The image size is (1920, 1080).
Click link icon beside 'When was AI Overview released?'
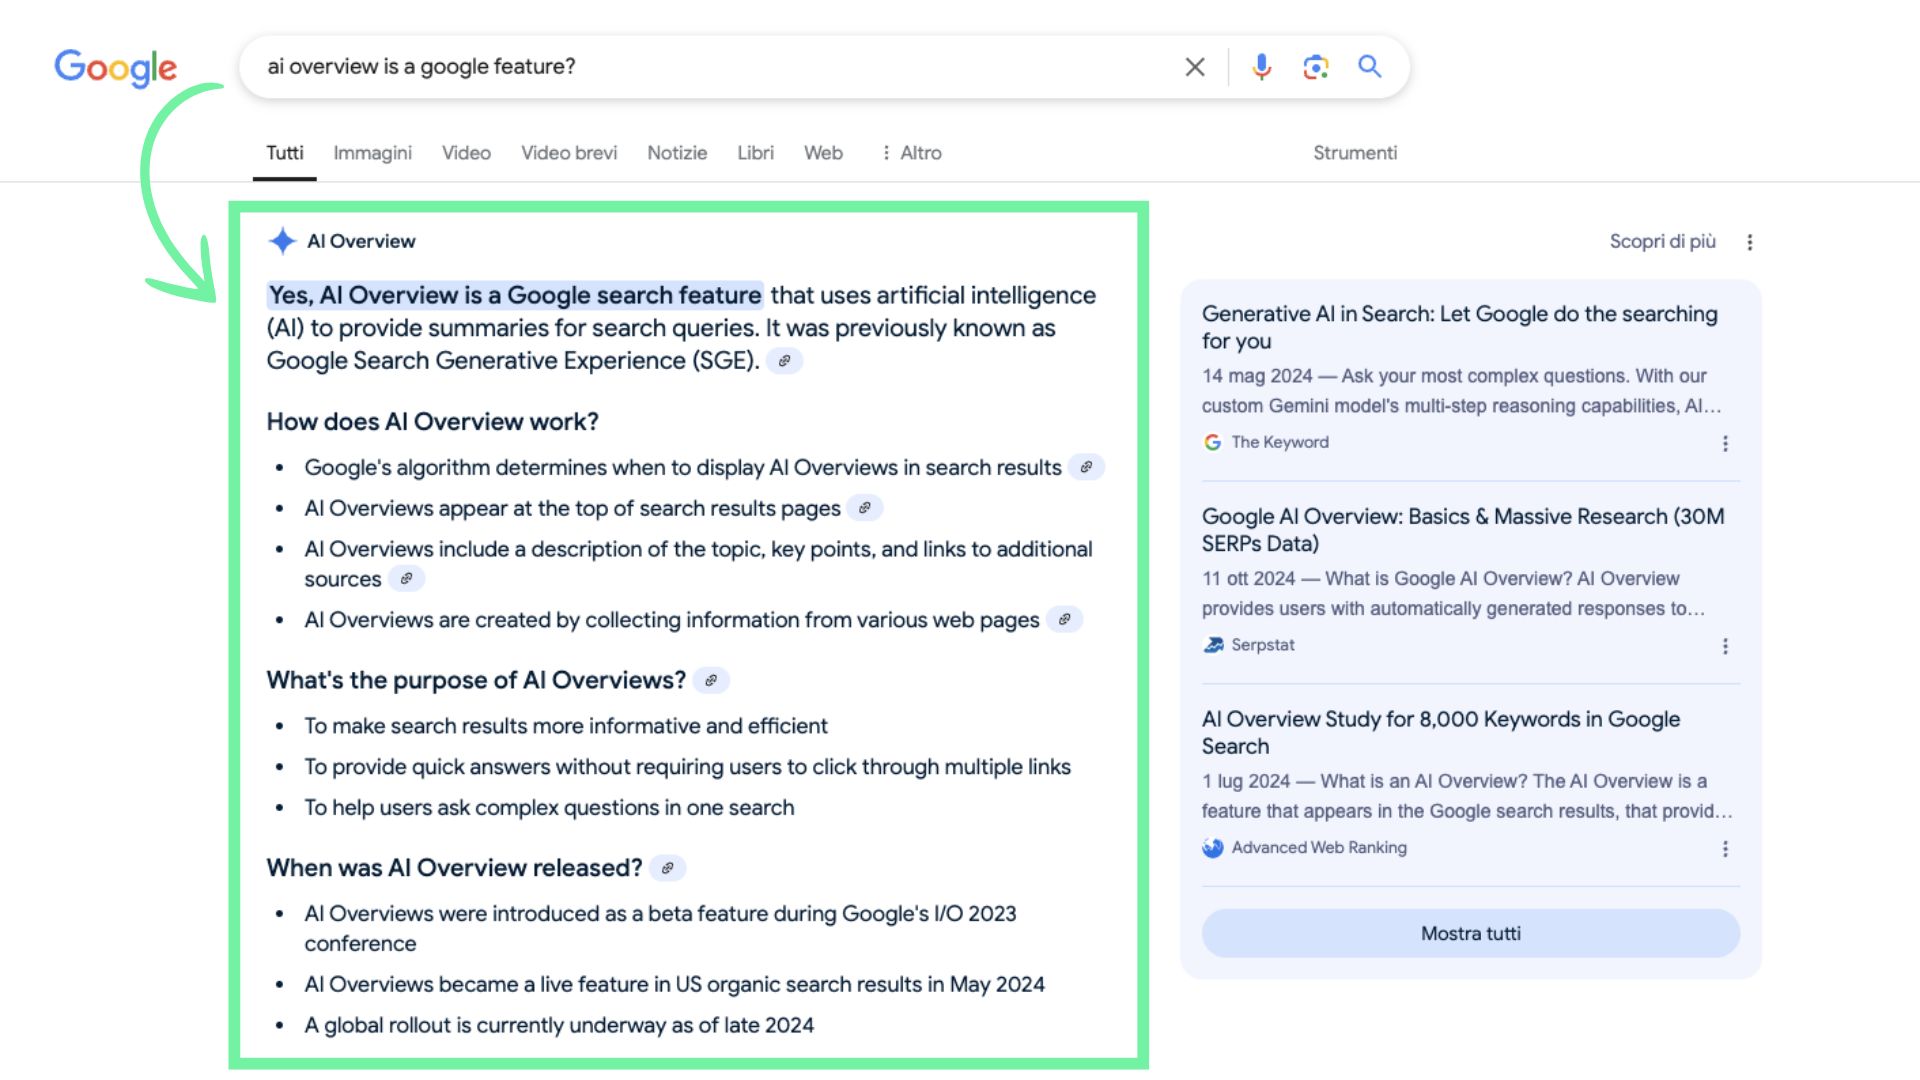[667, 868]
